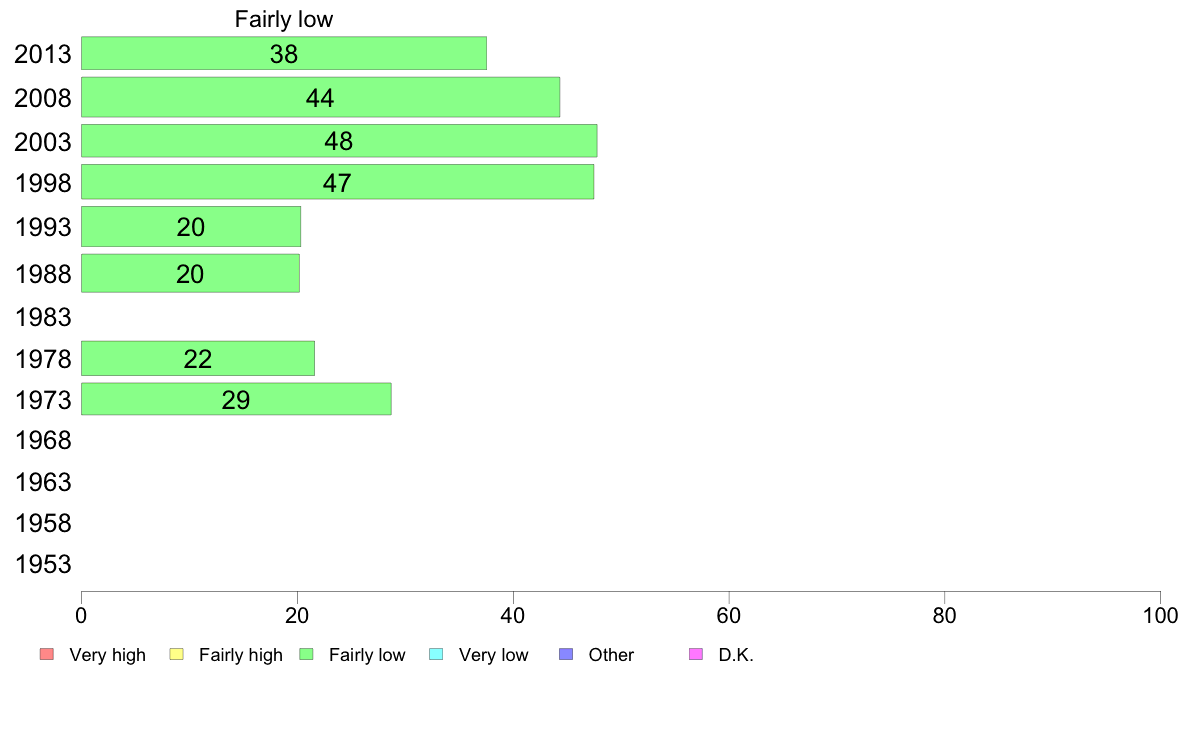Click the green Fairly low legend swatch
1188x736 pixels.
coord(307,655)
